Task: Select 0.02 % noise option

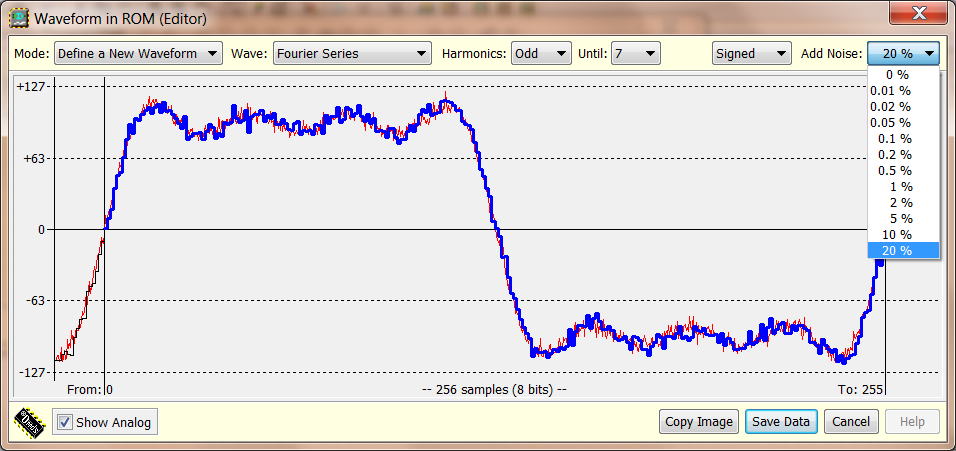Action: click(904, 107)
